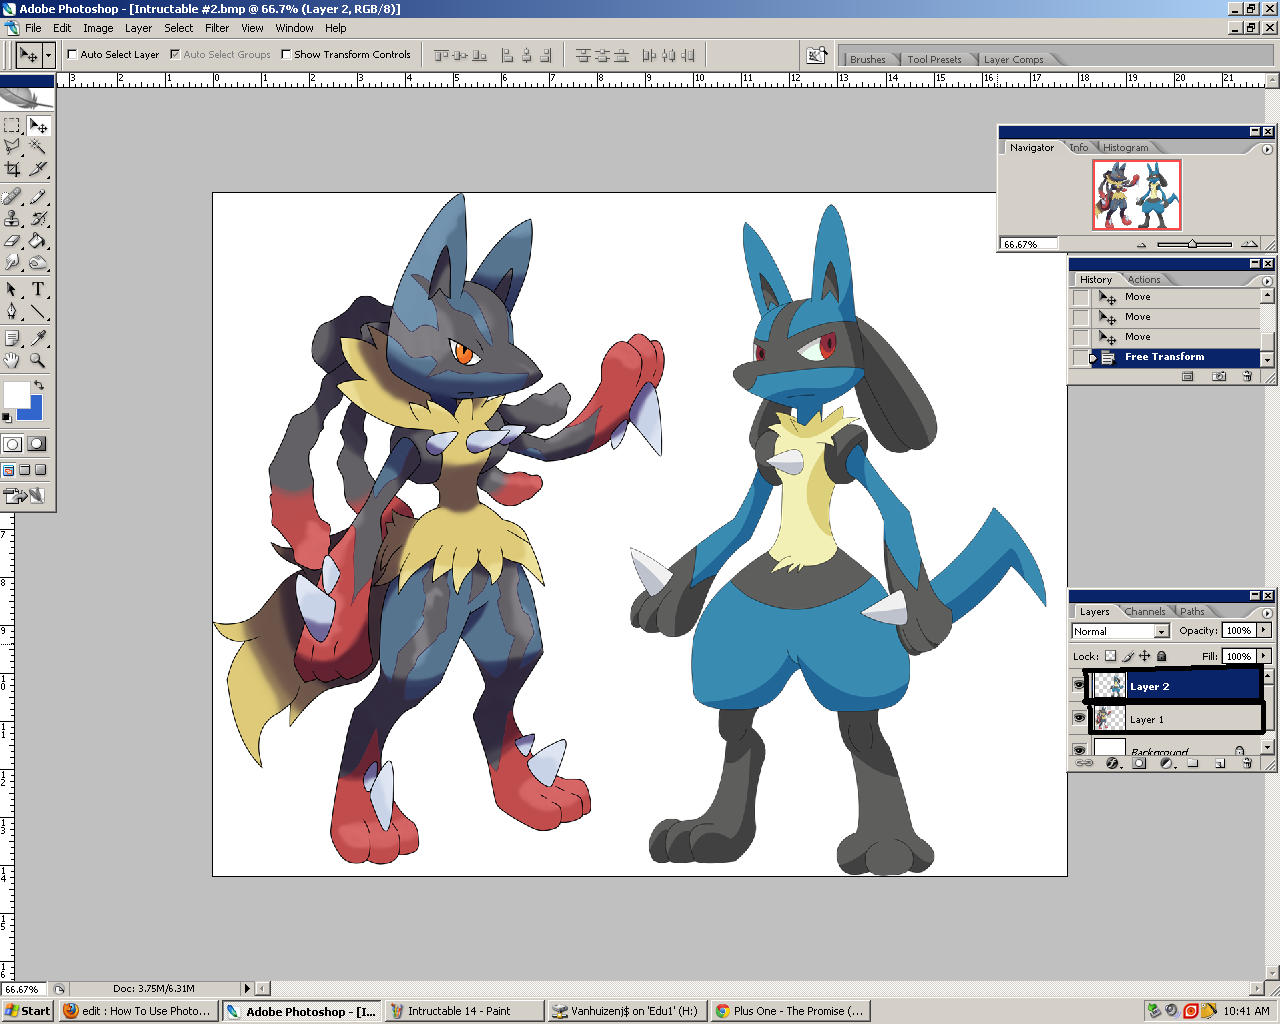Reset to default black and white colors
Viewport: 1280px width, 1024px height.
pos(7,416)
